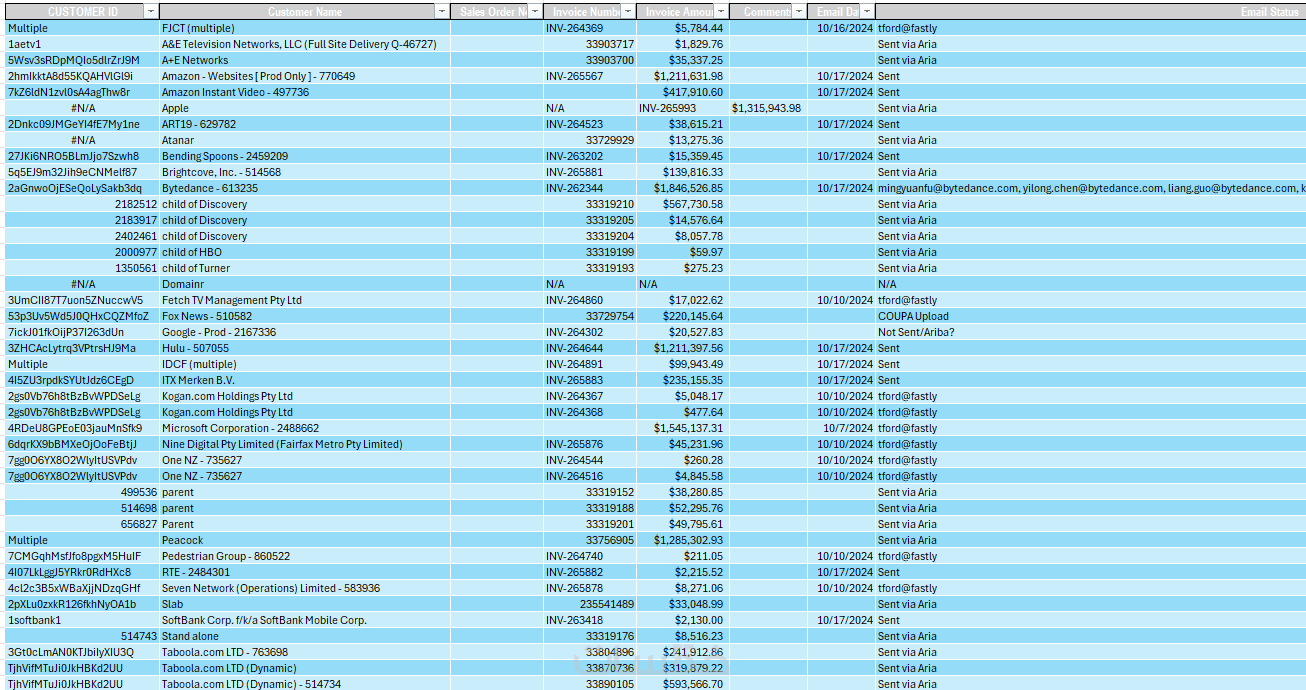Image resolution: width=1306 pixels, height=690 pixels.
Task: Select the 'Hulu - 507055' cell
Action: (305, 348)
